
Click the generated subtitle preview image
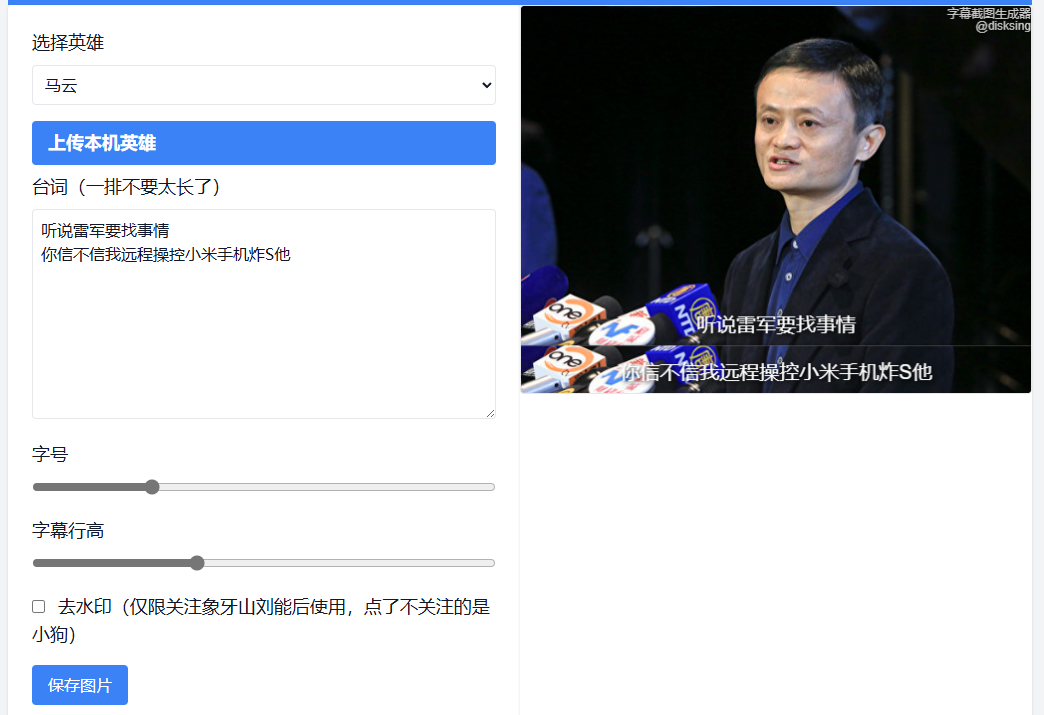(x=776, y=200)
